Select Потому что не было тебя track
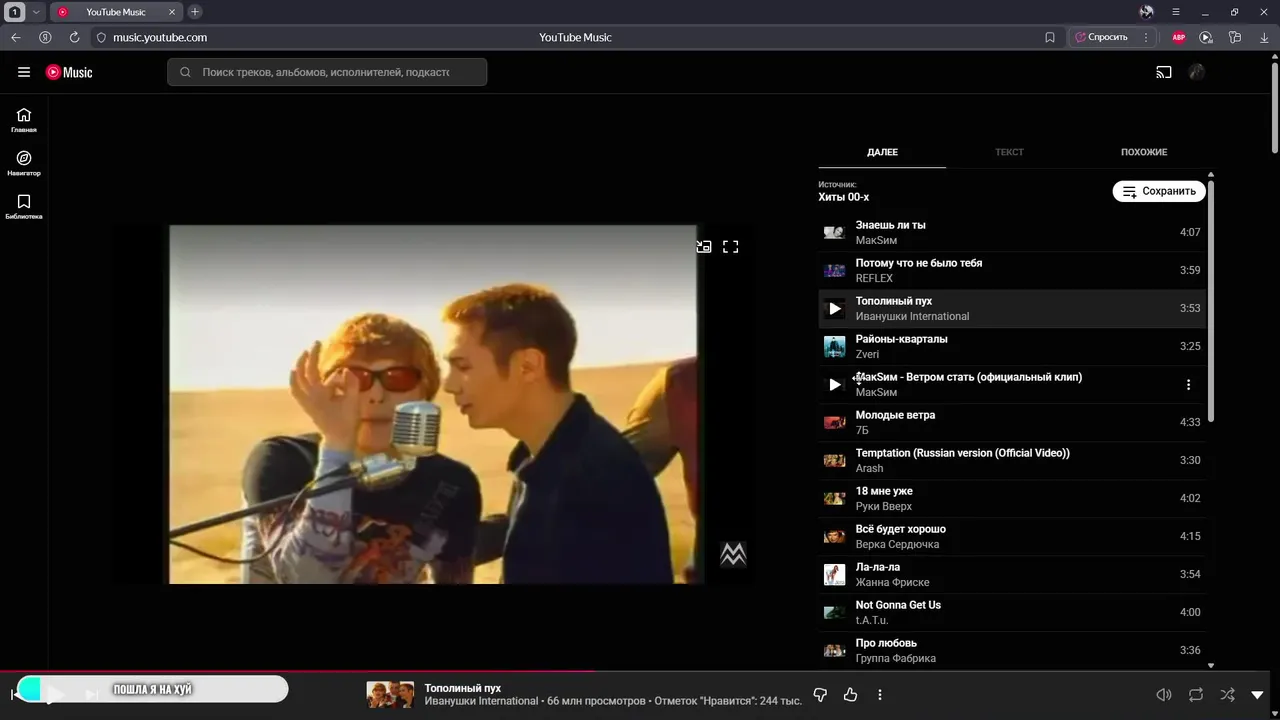 (x=1012, y=270)
